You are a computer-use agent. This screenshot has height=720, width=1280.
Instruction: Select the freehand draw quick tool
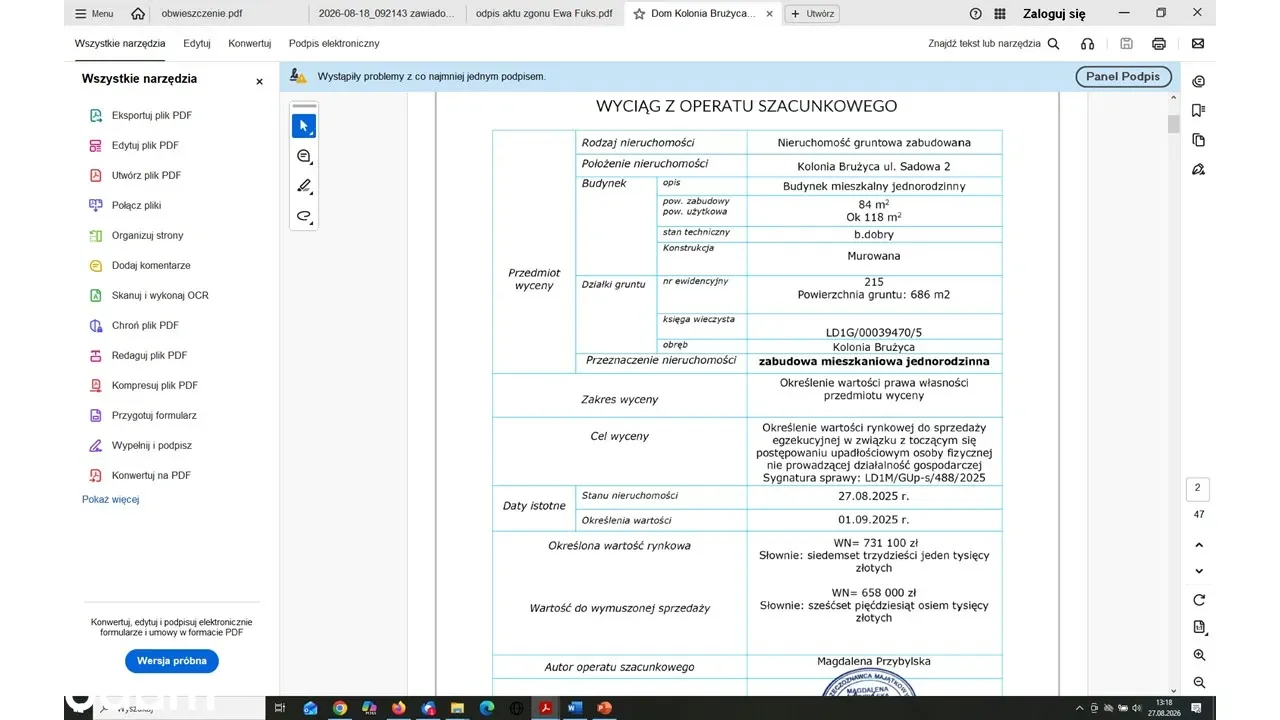[x=304, y=216]
